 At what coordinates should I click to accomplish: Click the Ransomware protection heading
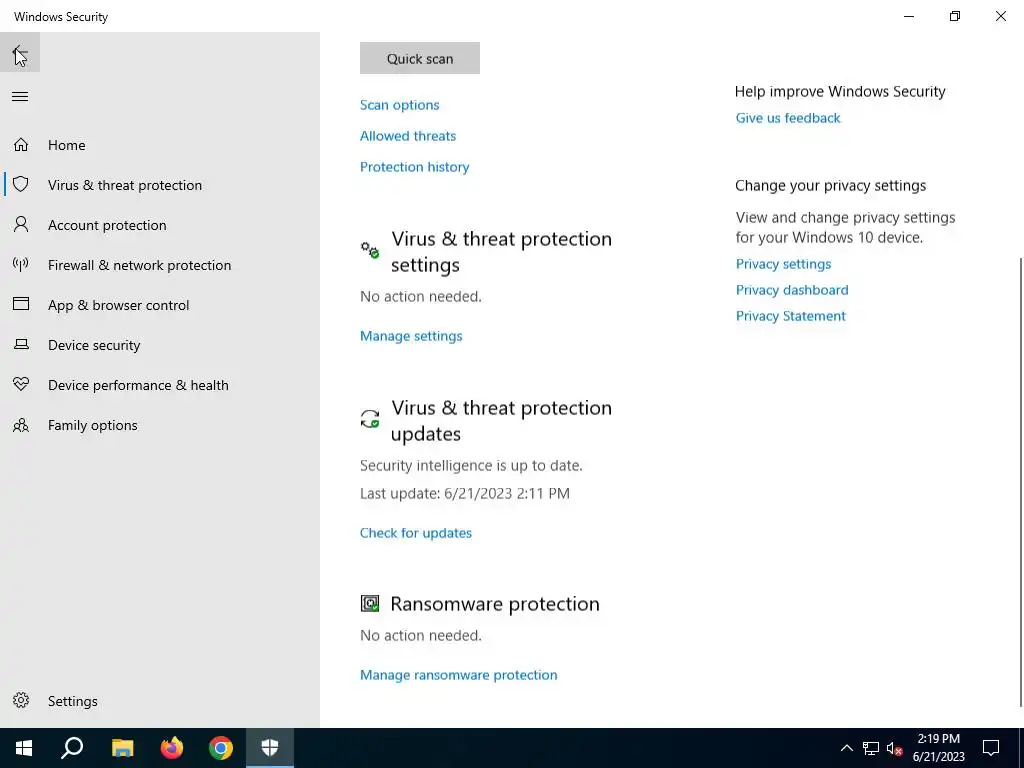pyautogui.click(x=495, y=604)
